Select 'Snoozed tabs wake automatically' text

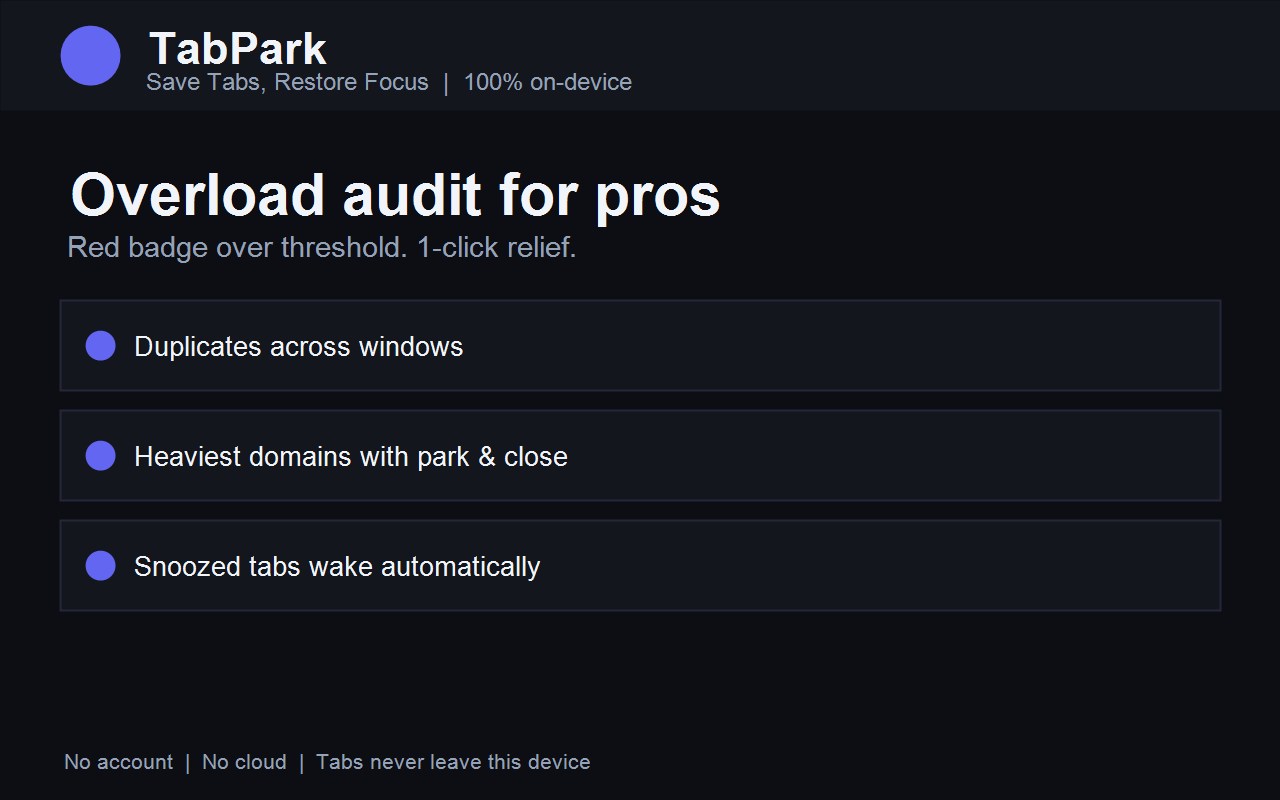337,566
